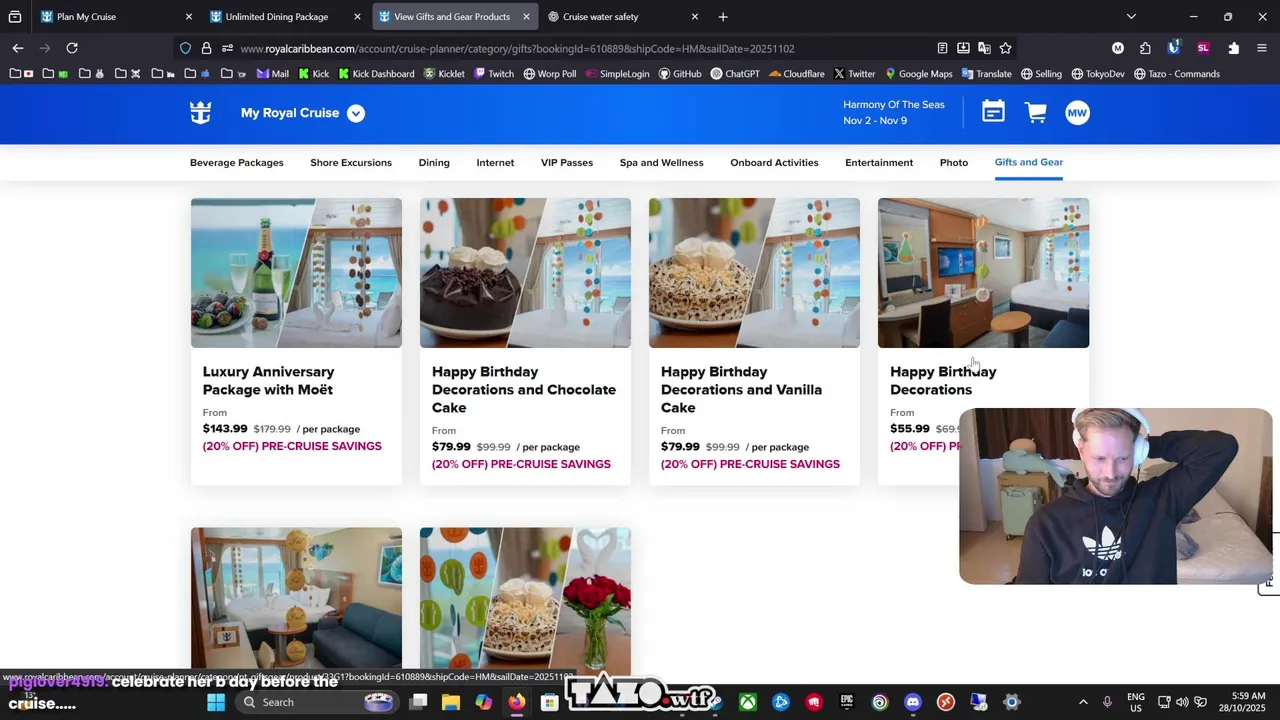The width and height of the screenshot is (1280, 720).
Task: Open the reader view icon in address bar
Action: coord(942,48)
